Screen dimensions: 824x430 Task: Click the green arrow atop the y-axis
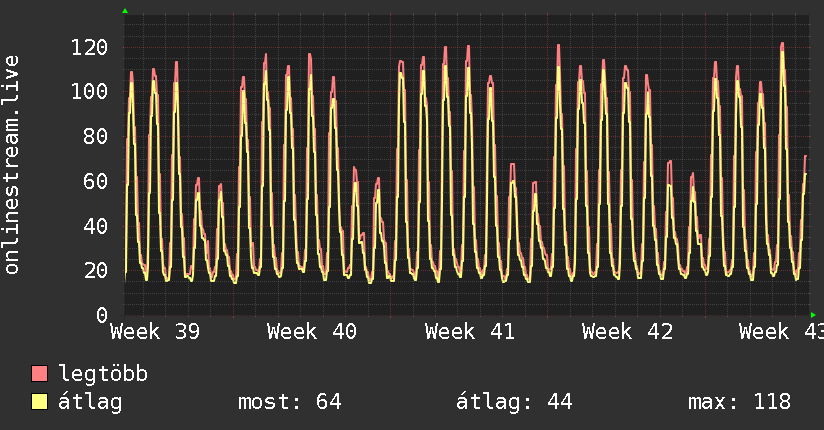125,11
